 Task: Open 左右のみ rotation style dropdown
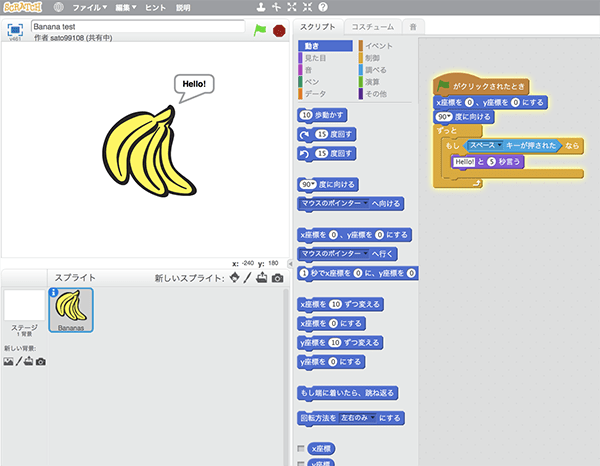(372, 418)
